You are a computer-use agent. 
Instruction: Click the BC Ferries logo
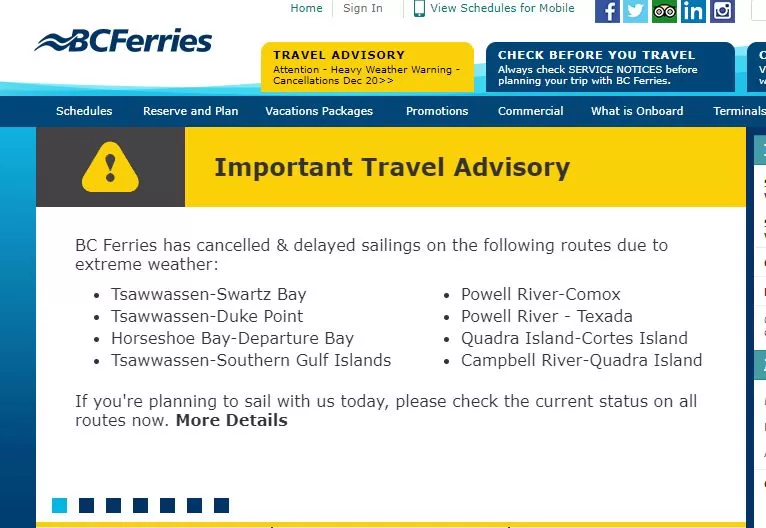tap(123, 41)
